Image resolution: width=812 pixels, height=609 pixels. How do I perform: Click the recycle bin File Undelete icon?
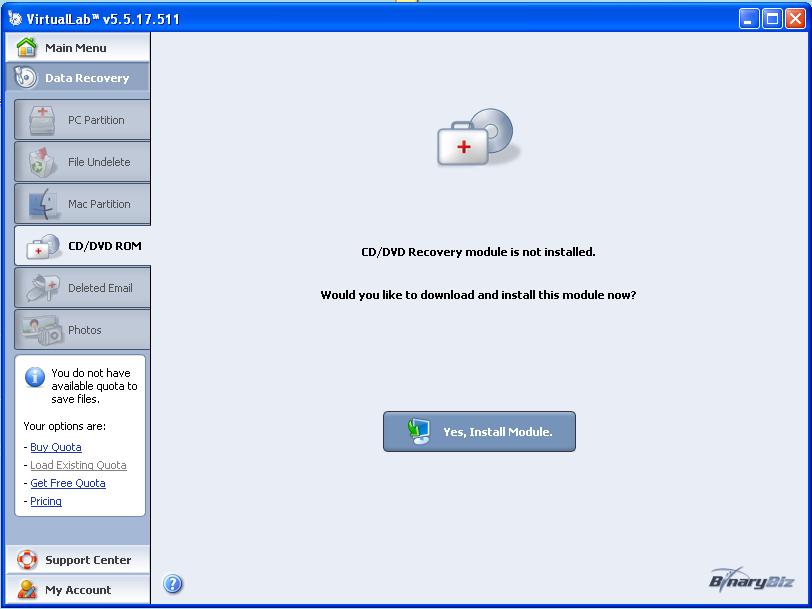[41, 162]
